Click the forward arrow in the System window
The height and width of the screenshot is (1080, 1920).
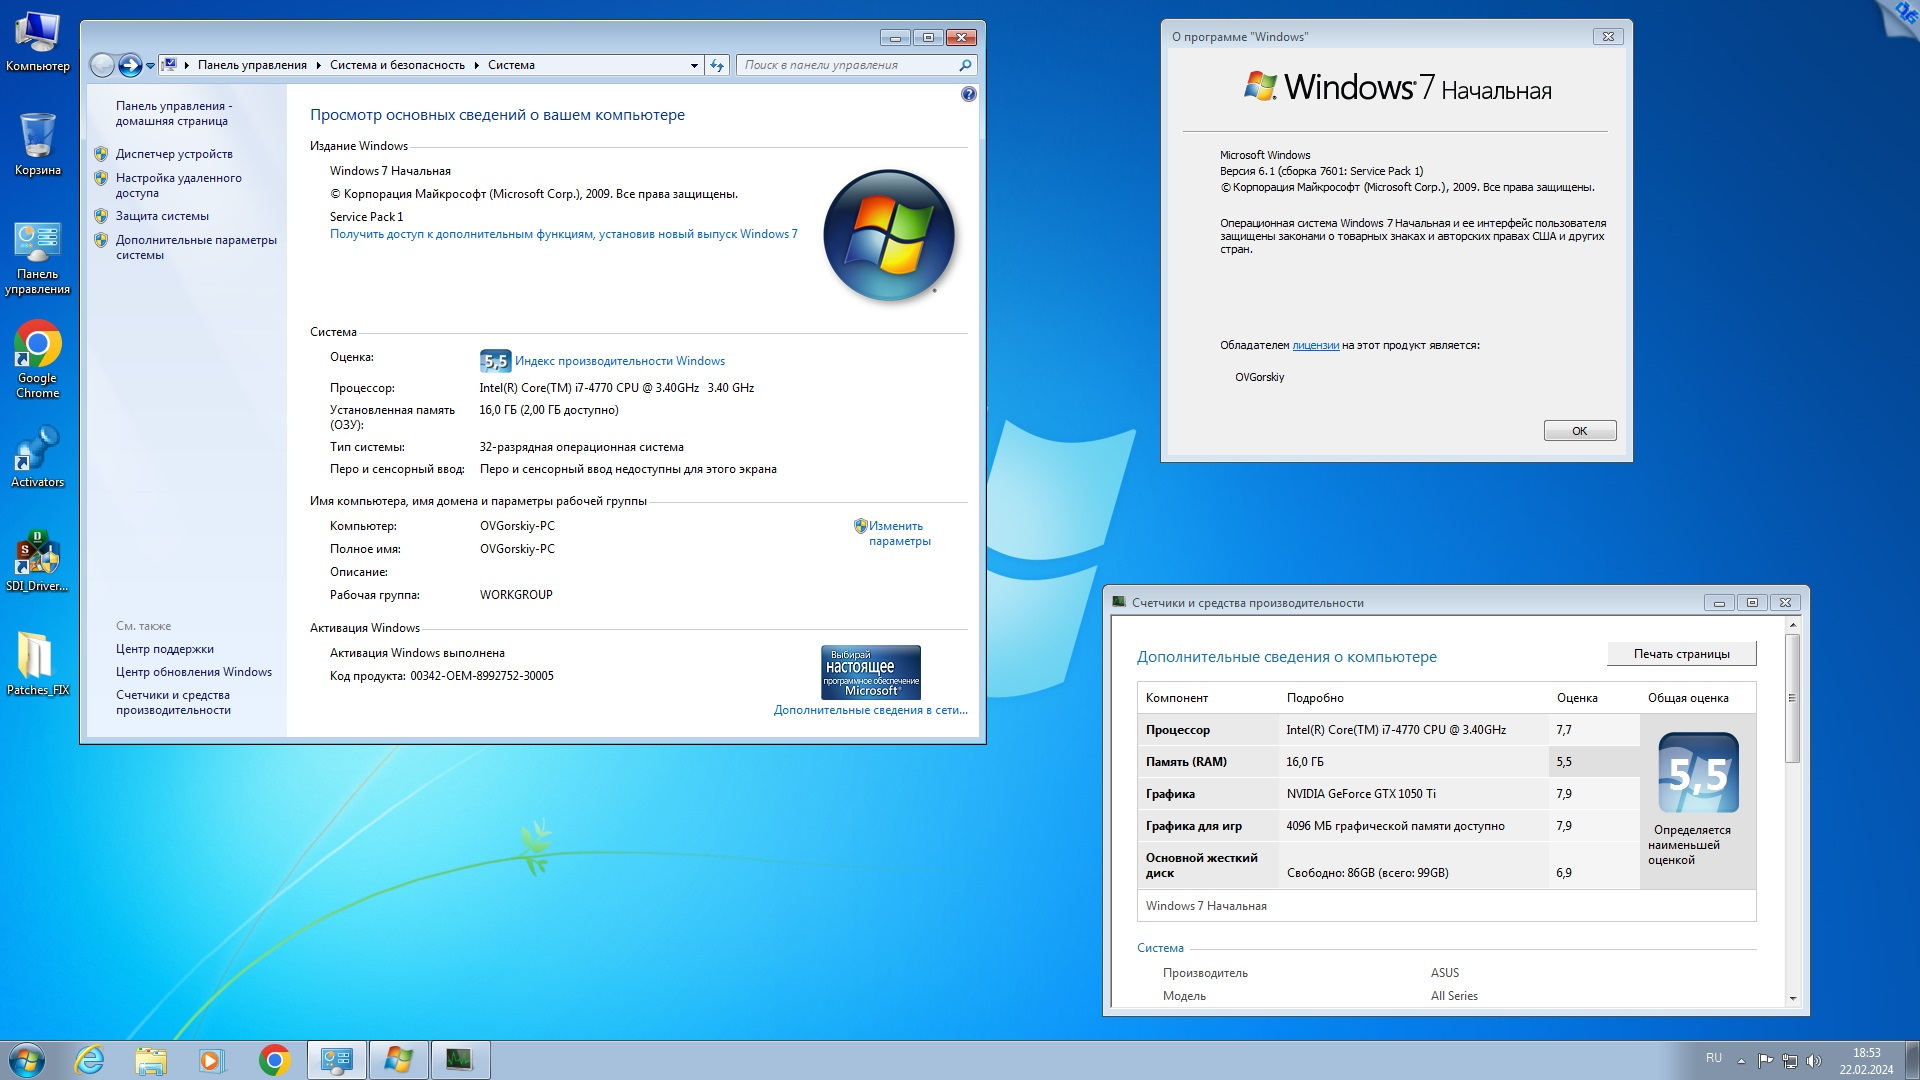(130, 65)
